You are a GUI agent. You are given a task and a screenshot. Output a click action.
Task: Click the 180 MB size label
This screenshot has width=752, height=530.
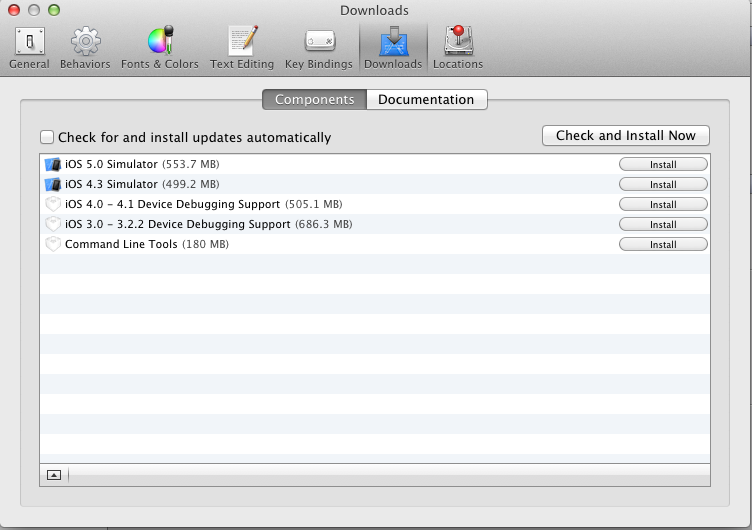(205, 244)
